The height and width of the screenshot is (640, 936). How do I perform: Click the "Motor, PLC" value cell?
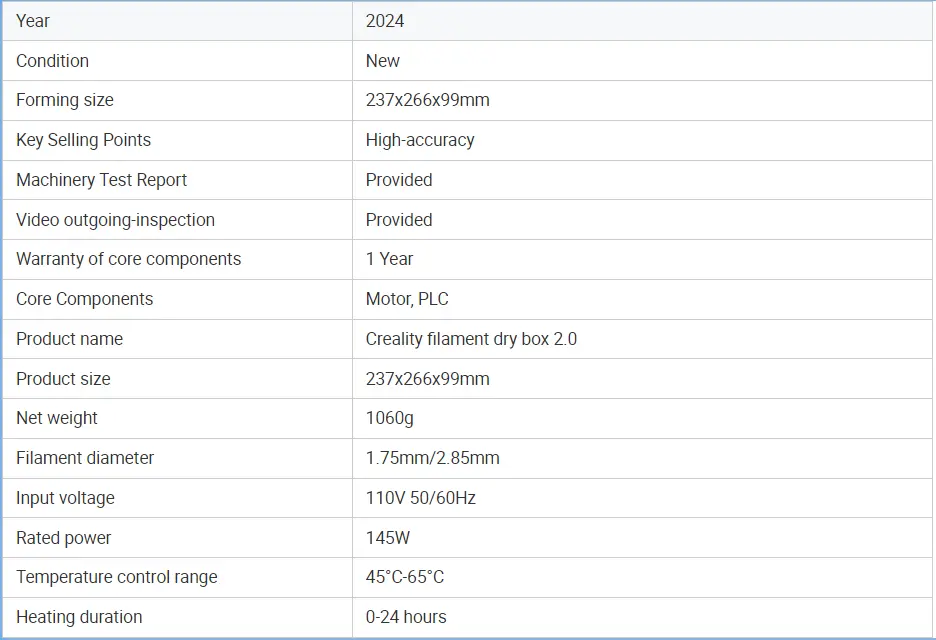(x=407, y=299)
